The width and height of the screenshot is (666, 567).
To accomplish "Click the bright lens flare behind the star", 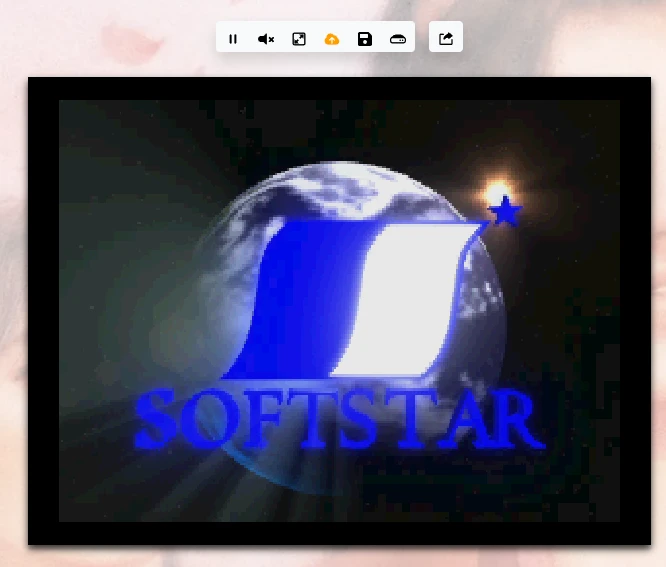I will click(495, 190).
